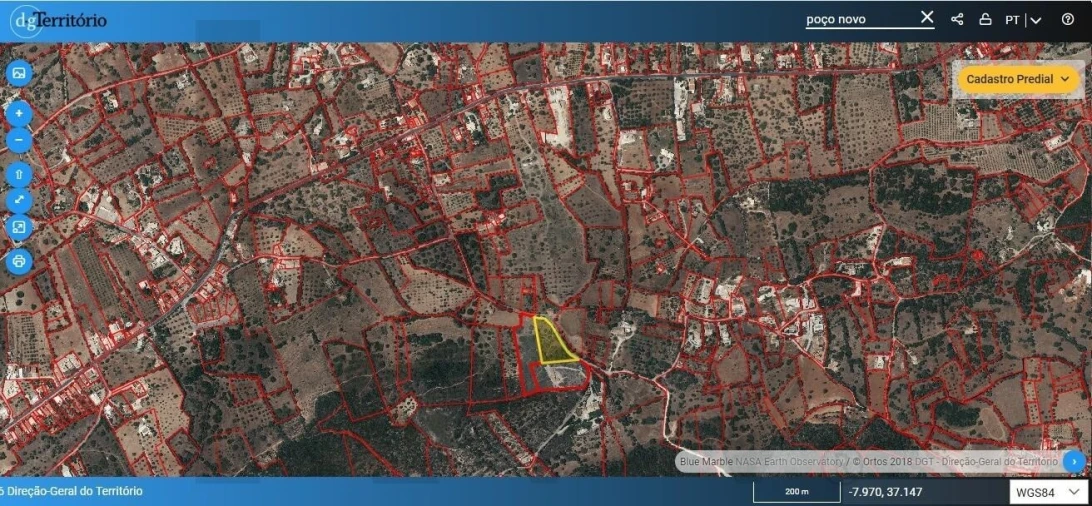
Task: Zoom out with the minus button
Action: 19,140
